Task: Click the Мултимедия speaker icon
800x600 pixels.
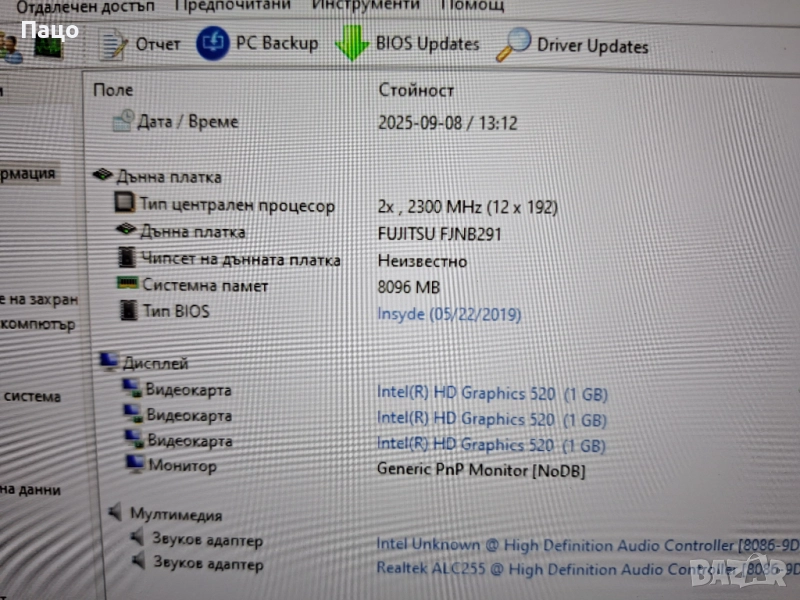Action: click(x=115, y=514)
